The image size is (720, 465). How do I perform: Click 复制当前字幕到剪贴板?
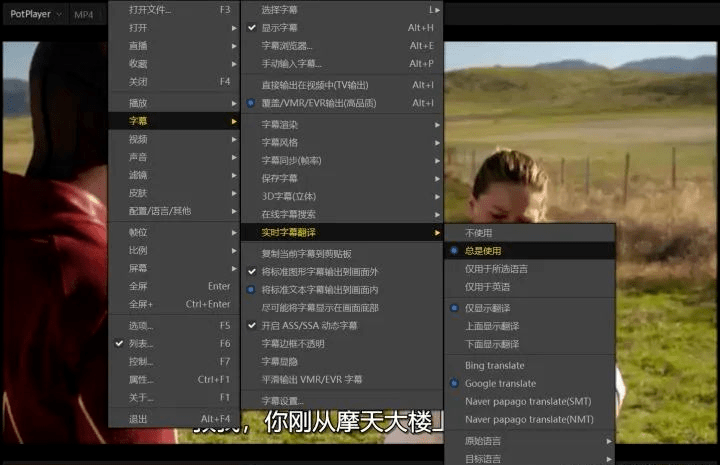[x=342, y=253]
